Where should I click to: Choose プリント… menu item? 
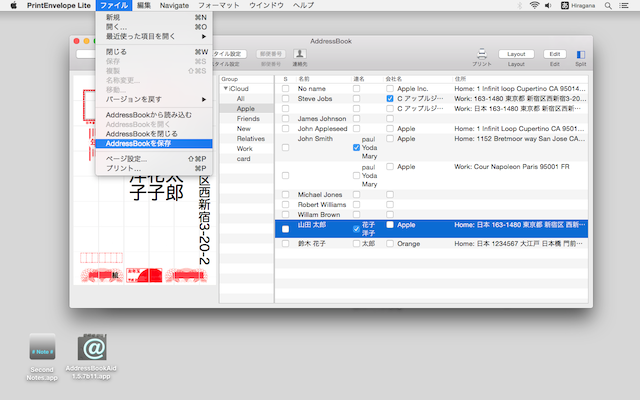[154, 168]
